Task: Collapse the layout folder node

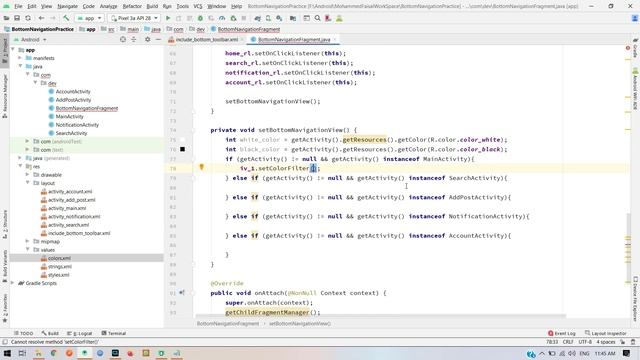Action: 28,183
